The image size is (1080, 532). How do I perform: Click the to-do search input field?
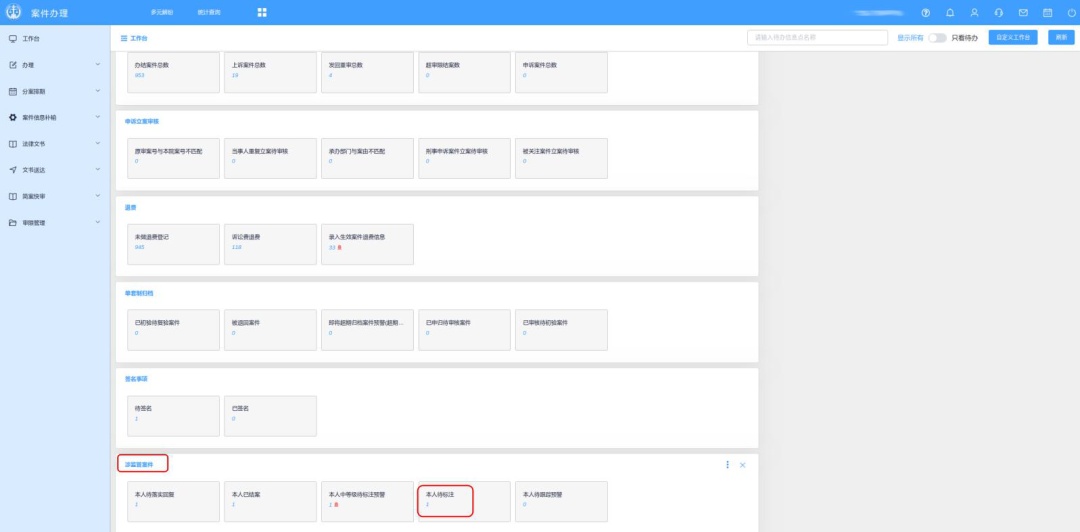point(817,37)
